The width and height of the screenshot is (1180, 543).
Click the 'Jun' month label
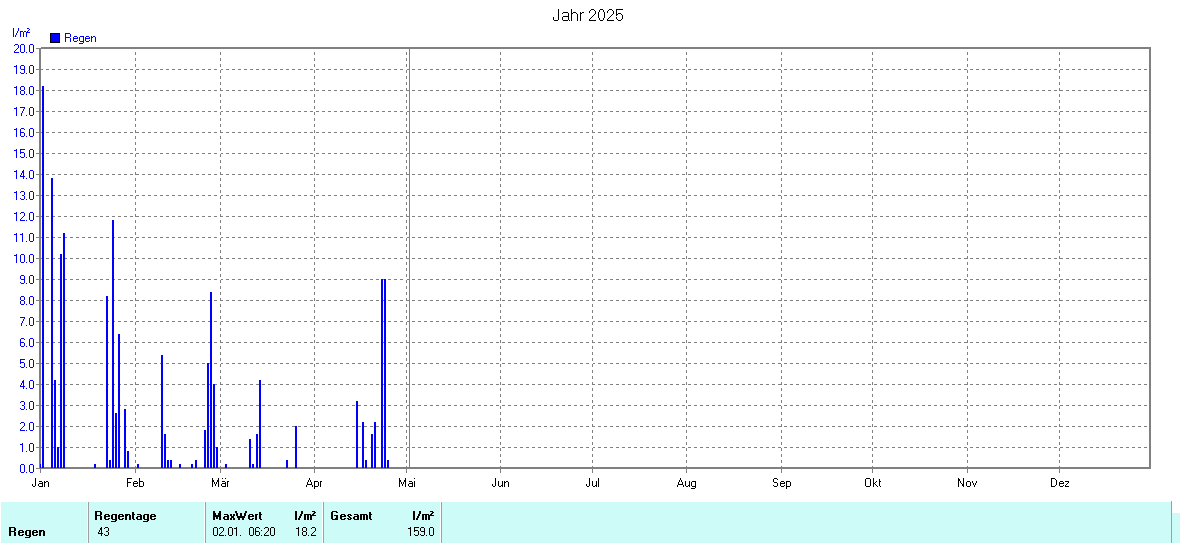click(500, 483)
